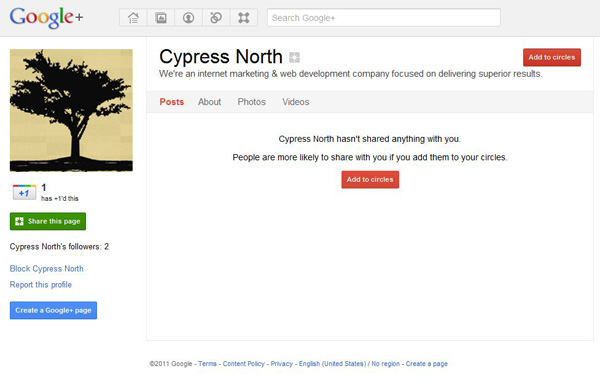Open the Games icon in the top bar
The height and width of the screenshot is (382, 600).
(244, 18)
